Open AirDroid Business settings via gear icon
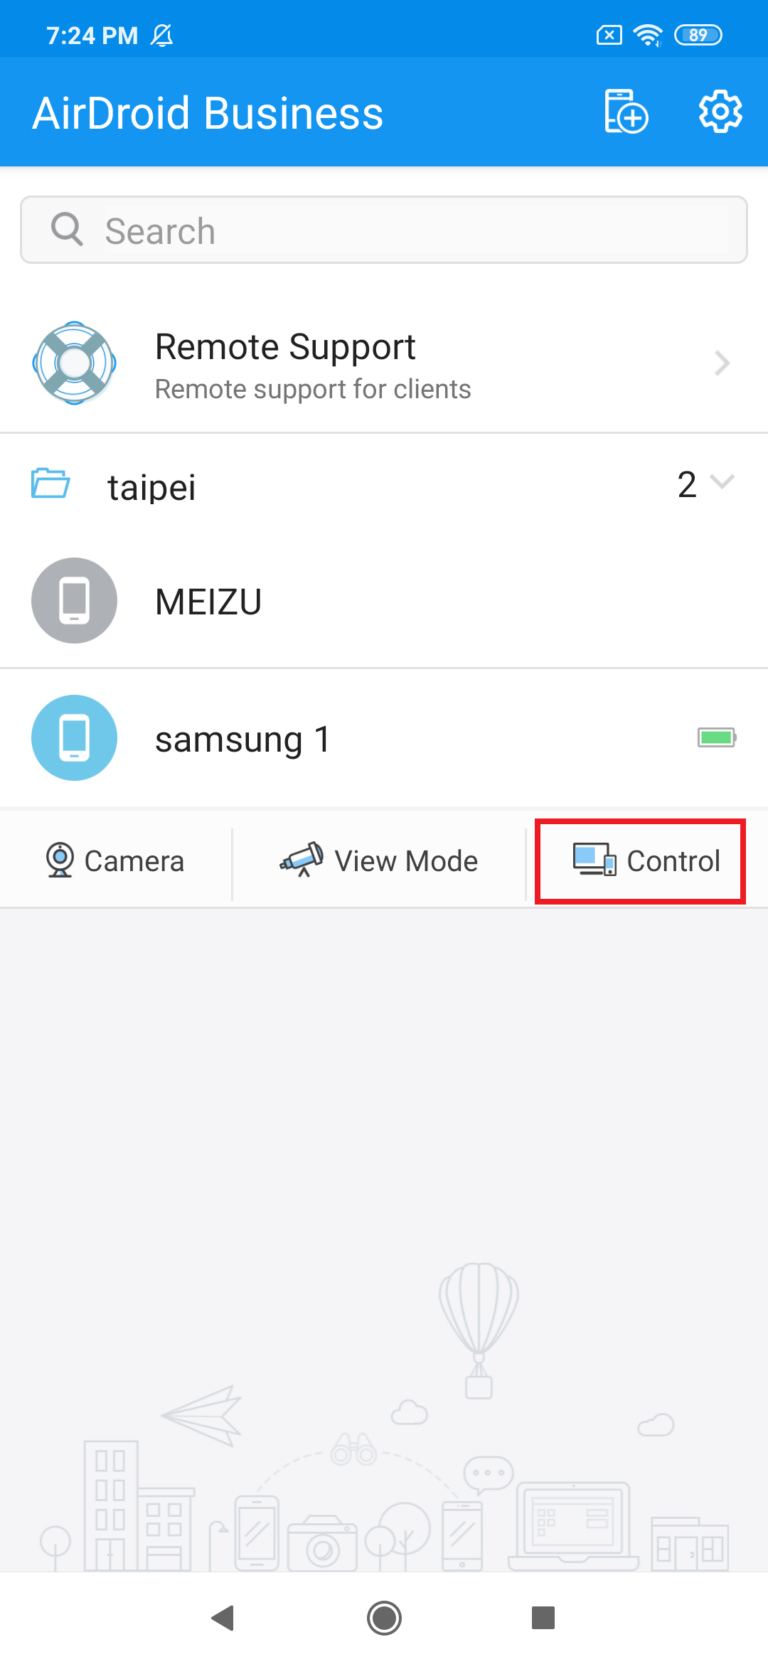Image resolution: width=768 pixels, height=1664 pixels. pos(720,111)
